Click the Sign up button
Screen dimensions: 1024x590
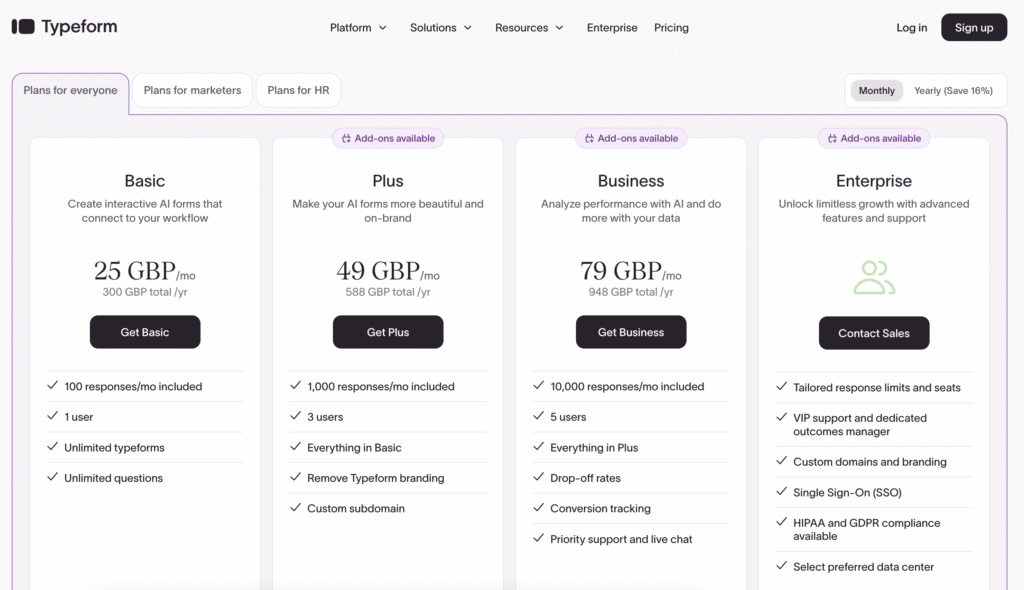coord(974,27)
